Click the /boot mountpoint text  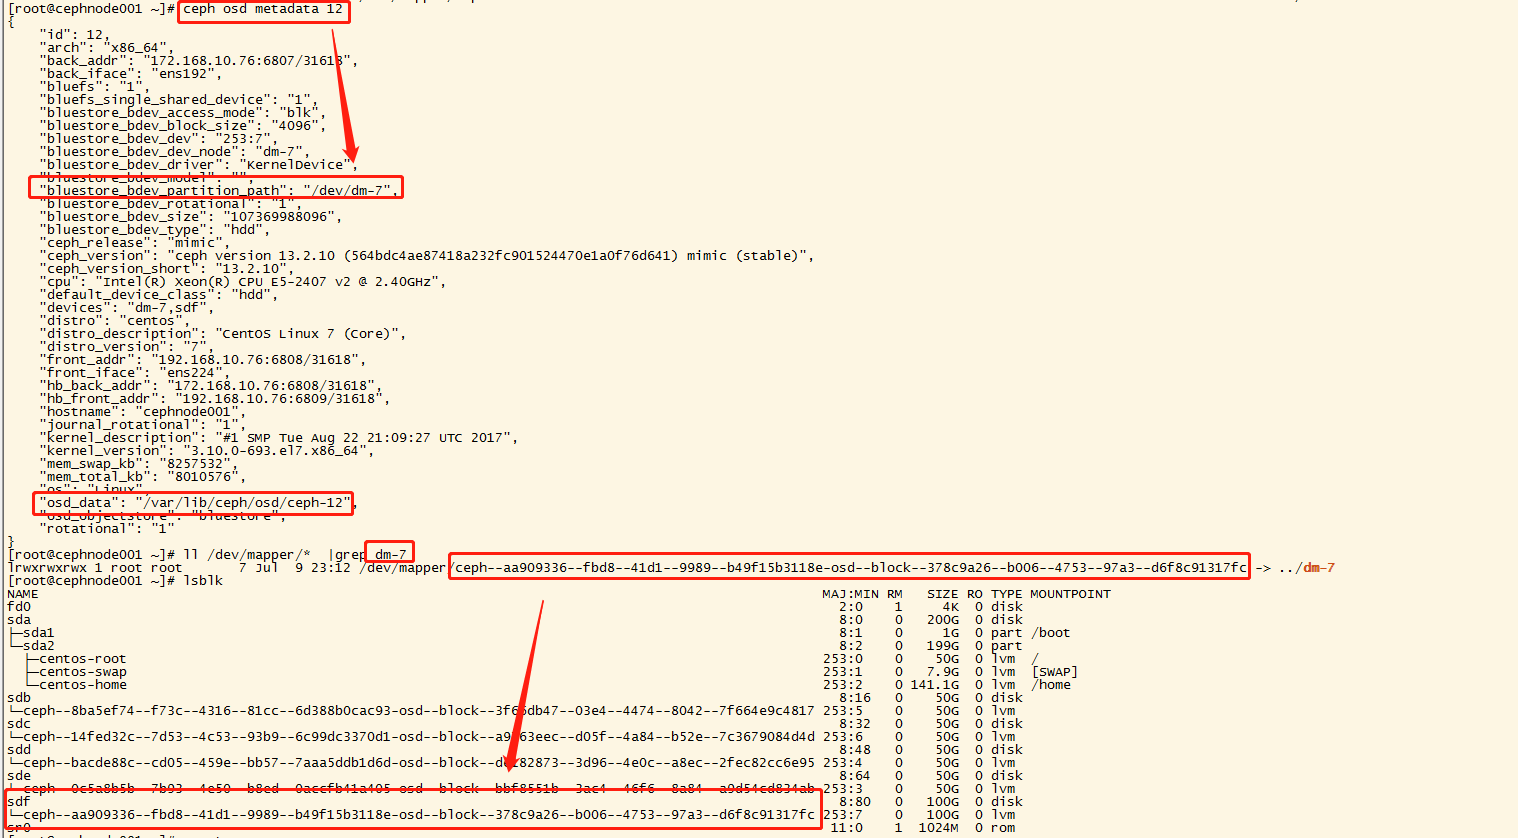[x=1051, y=633]
